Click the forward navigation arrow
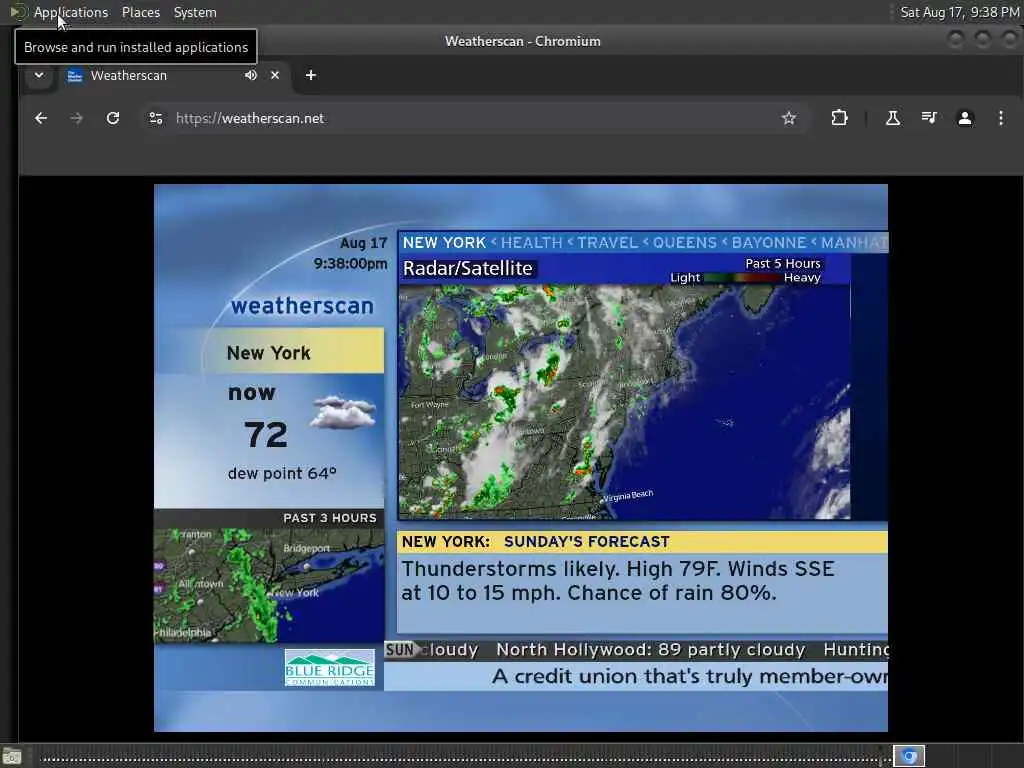1024x768 pixels. (x=76, y=118)
